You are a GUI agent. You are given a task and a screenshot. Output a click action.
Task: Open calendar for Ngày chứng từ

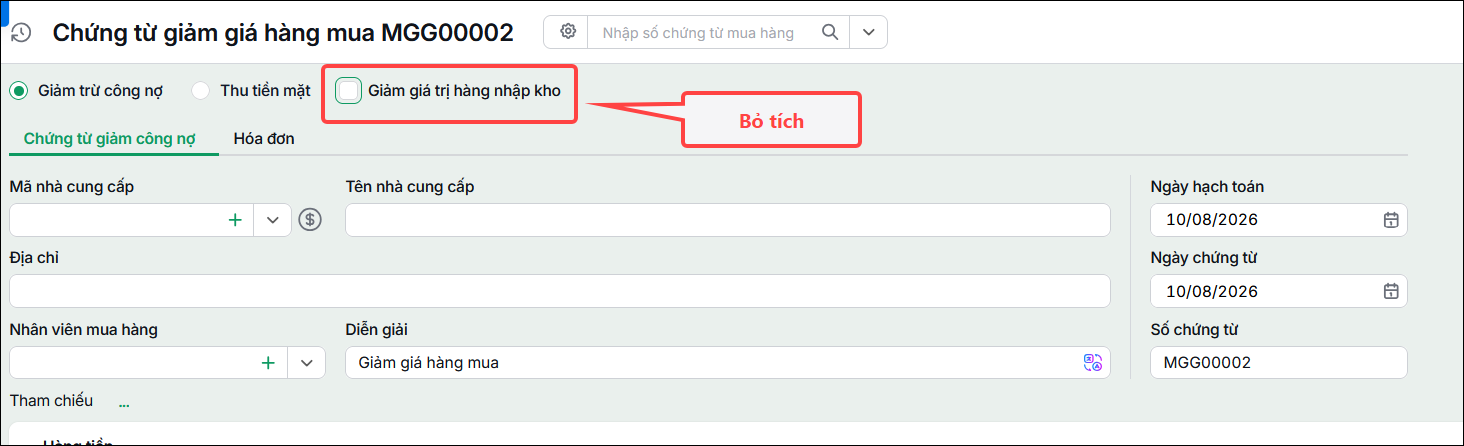coord(1390,291)
